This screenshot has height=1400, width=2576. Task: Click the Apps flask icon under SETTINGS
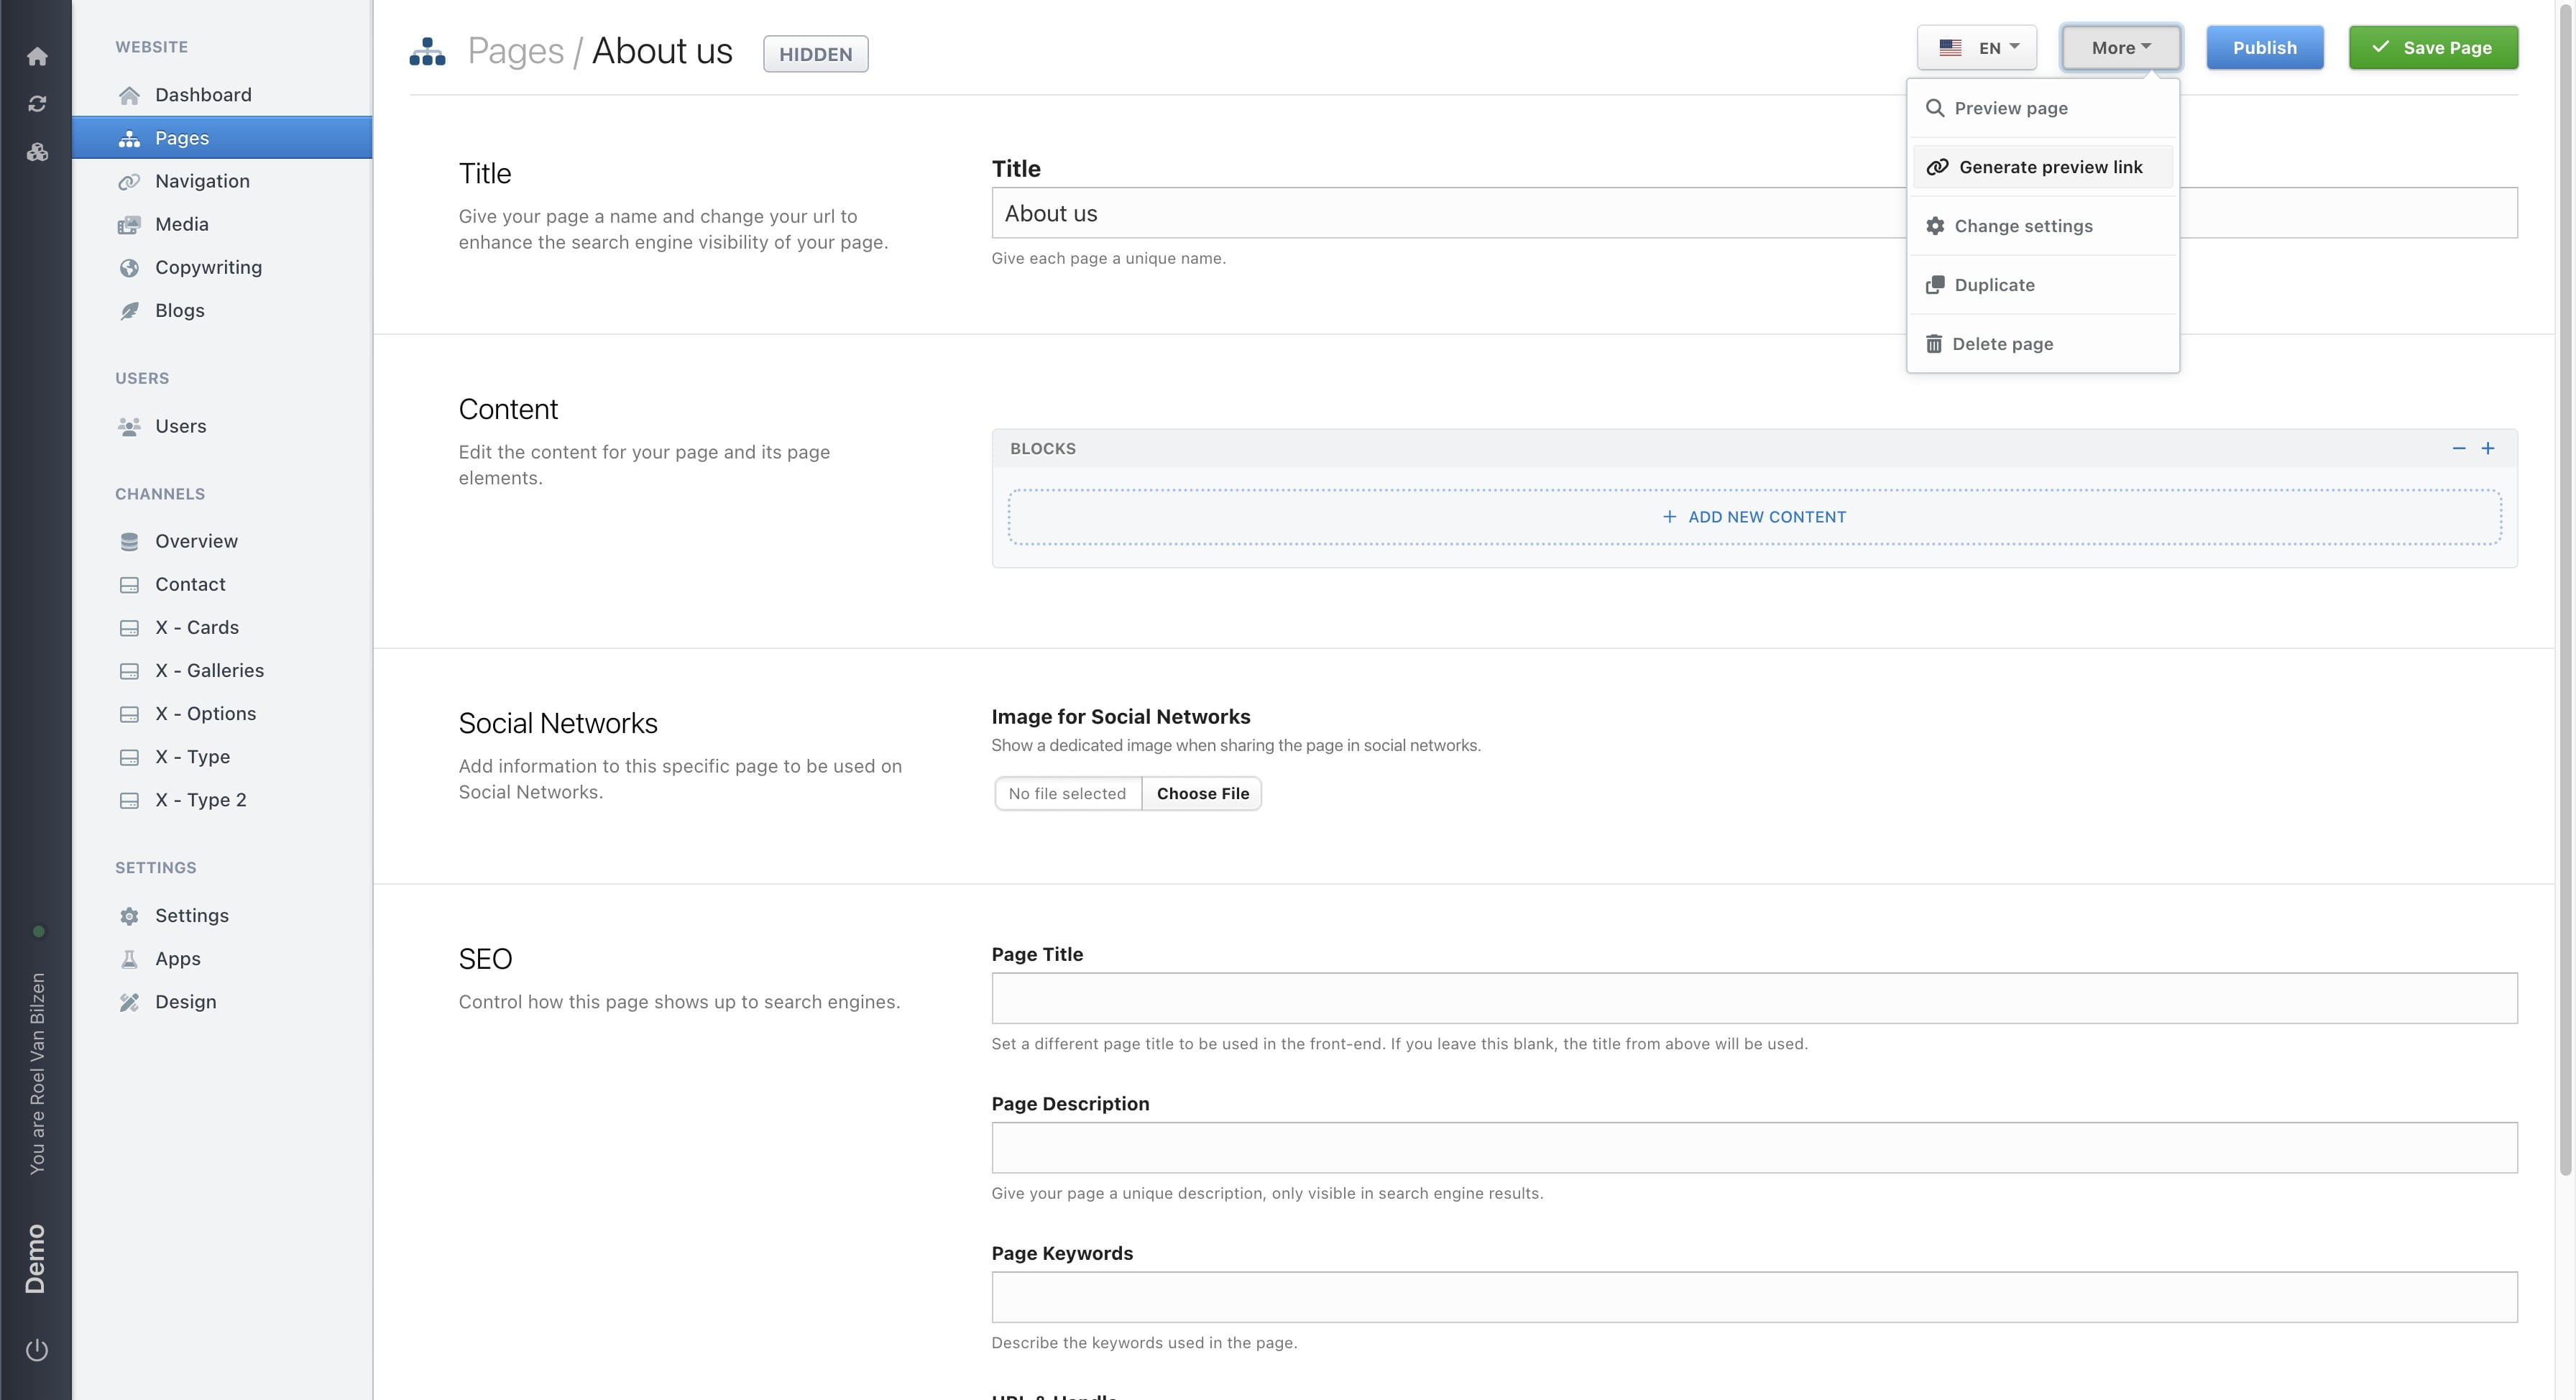[130, 958]
